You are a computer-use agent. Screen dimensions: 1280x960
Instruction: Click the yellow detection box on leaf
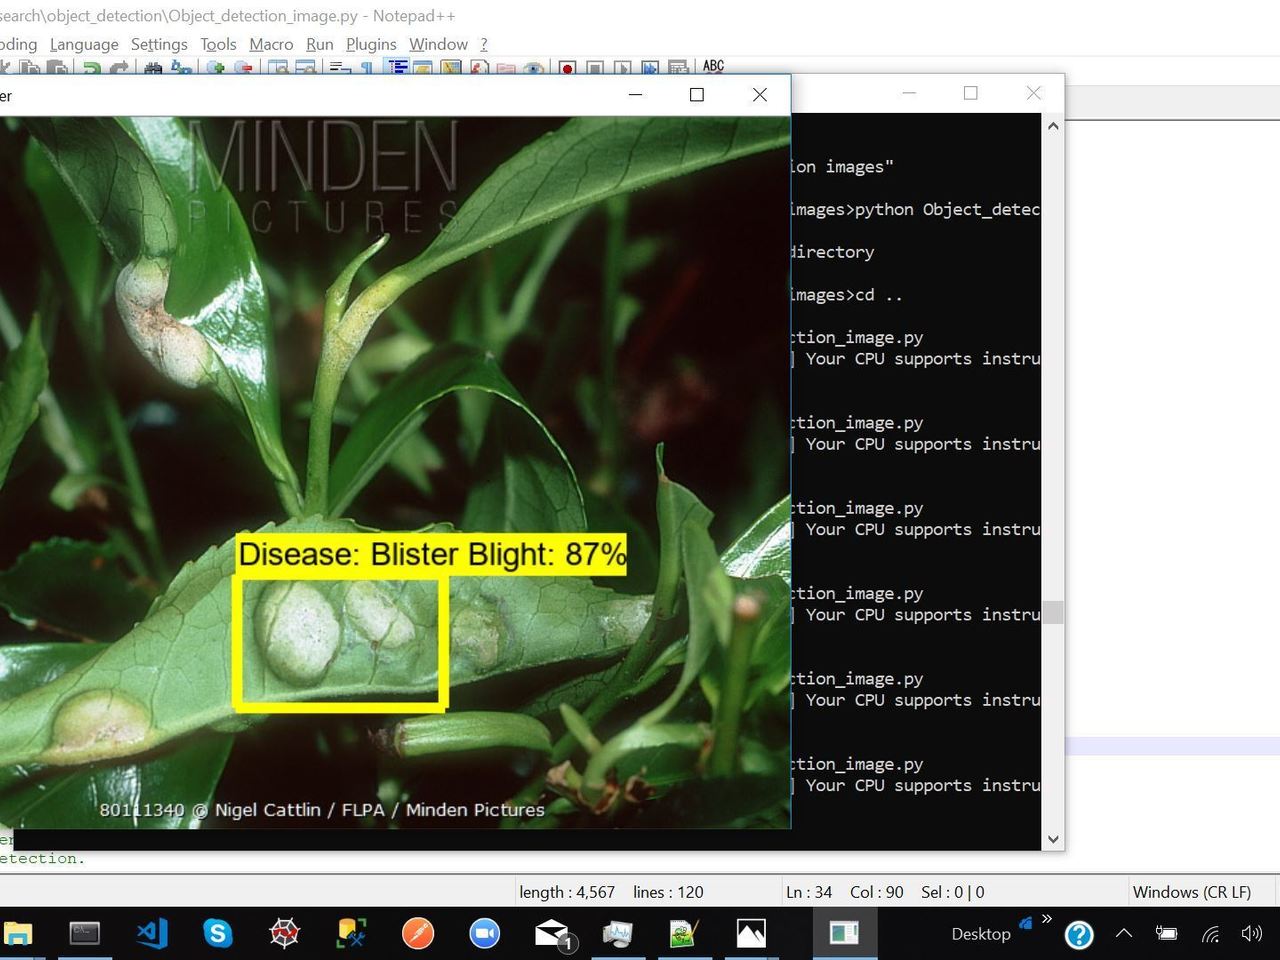[x=340, y=644]
